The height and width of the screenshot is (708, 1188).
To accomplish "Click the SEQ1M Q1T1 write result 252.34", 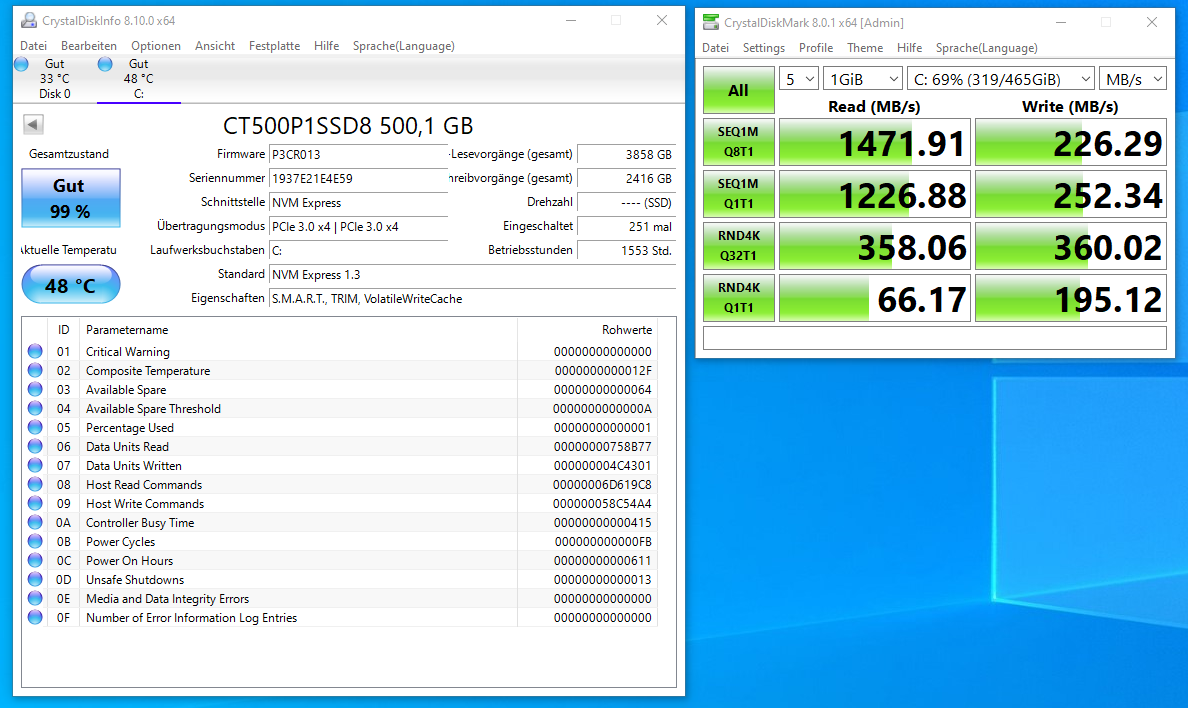I will tap(1071, 194).
